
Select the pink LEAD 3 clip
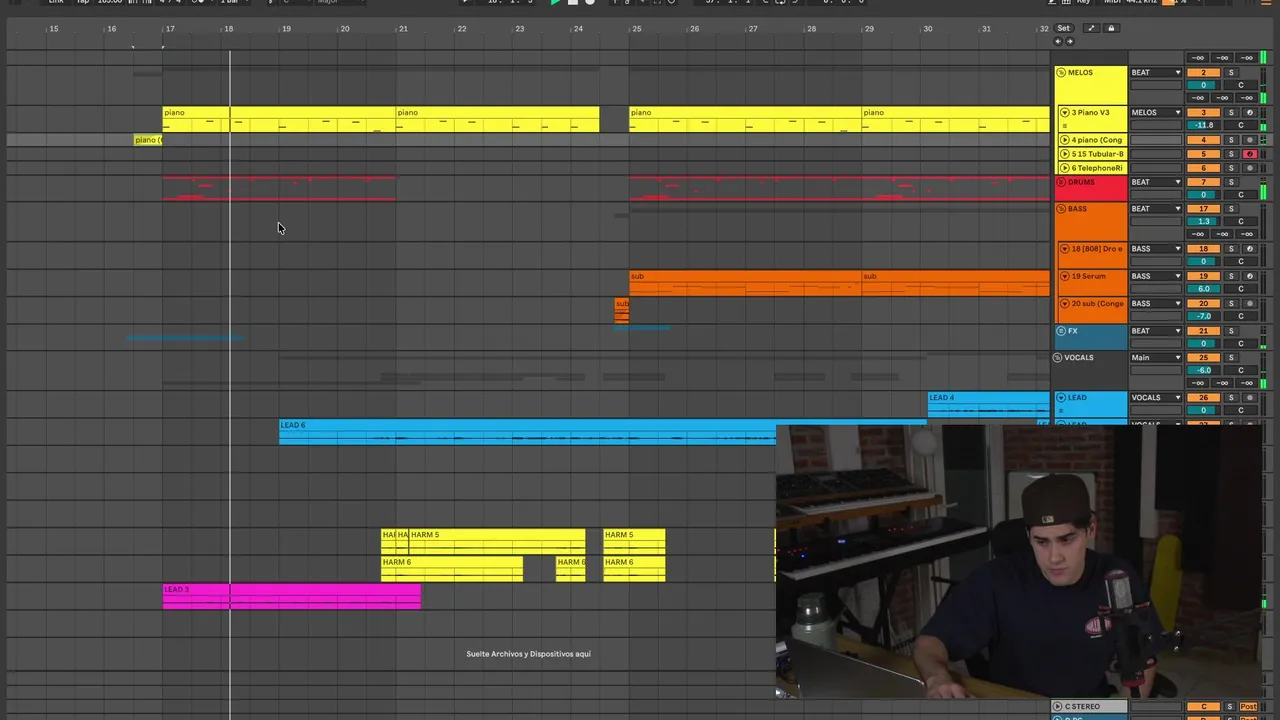pyautogui.click(x=292, y=596)
